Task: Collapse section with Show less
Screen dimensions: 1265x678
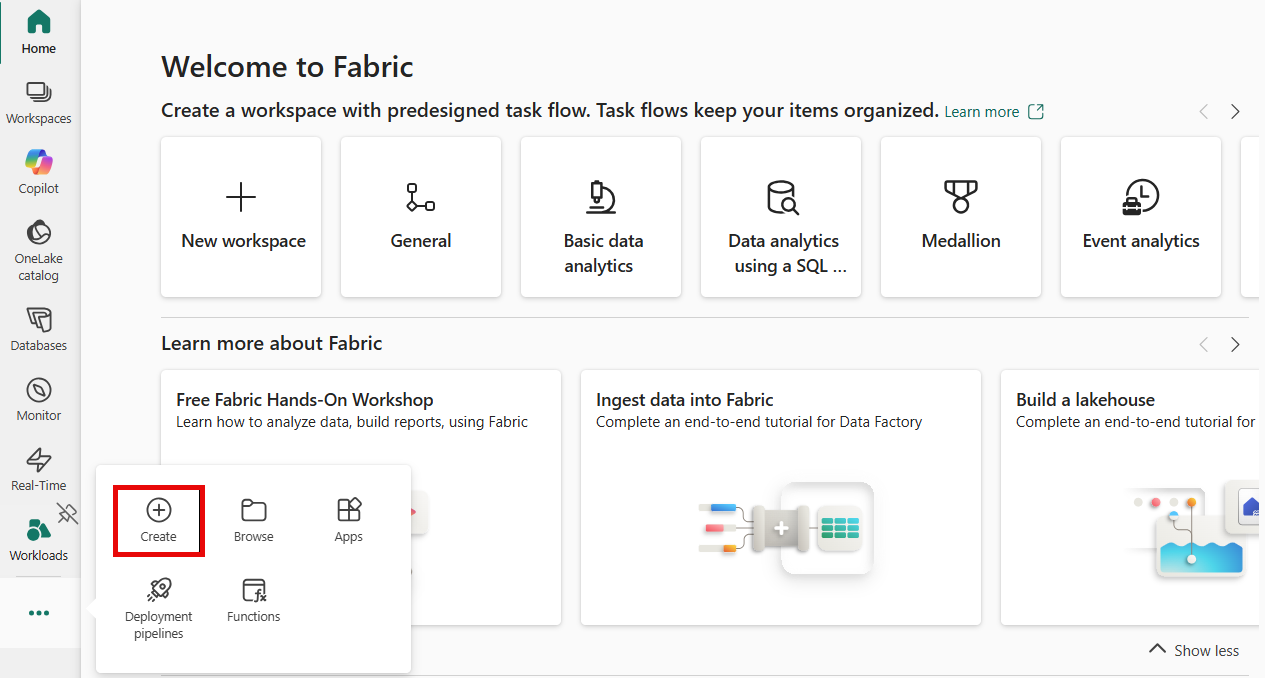Action: pos(1195,650)
